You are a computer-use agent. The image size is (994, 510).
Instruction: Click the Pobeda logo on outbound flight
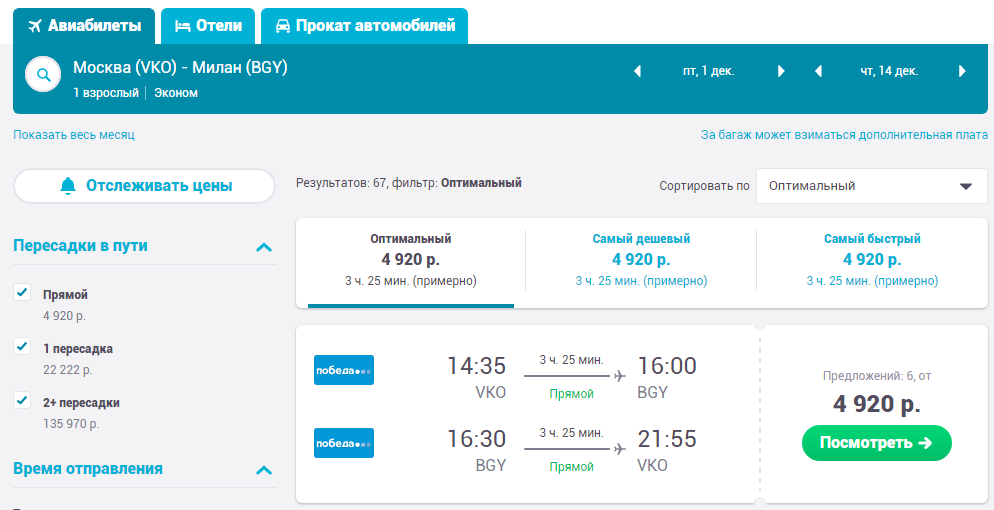[x=344, y=370]
